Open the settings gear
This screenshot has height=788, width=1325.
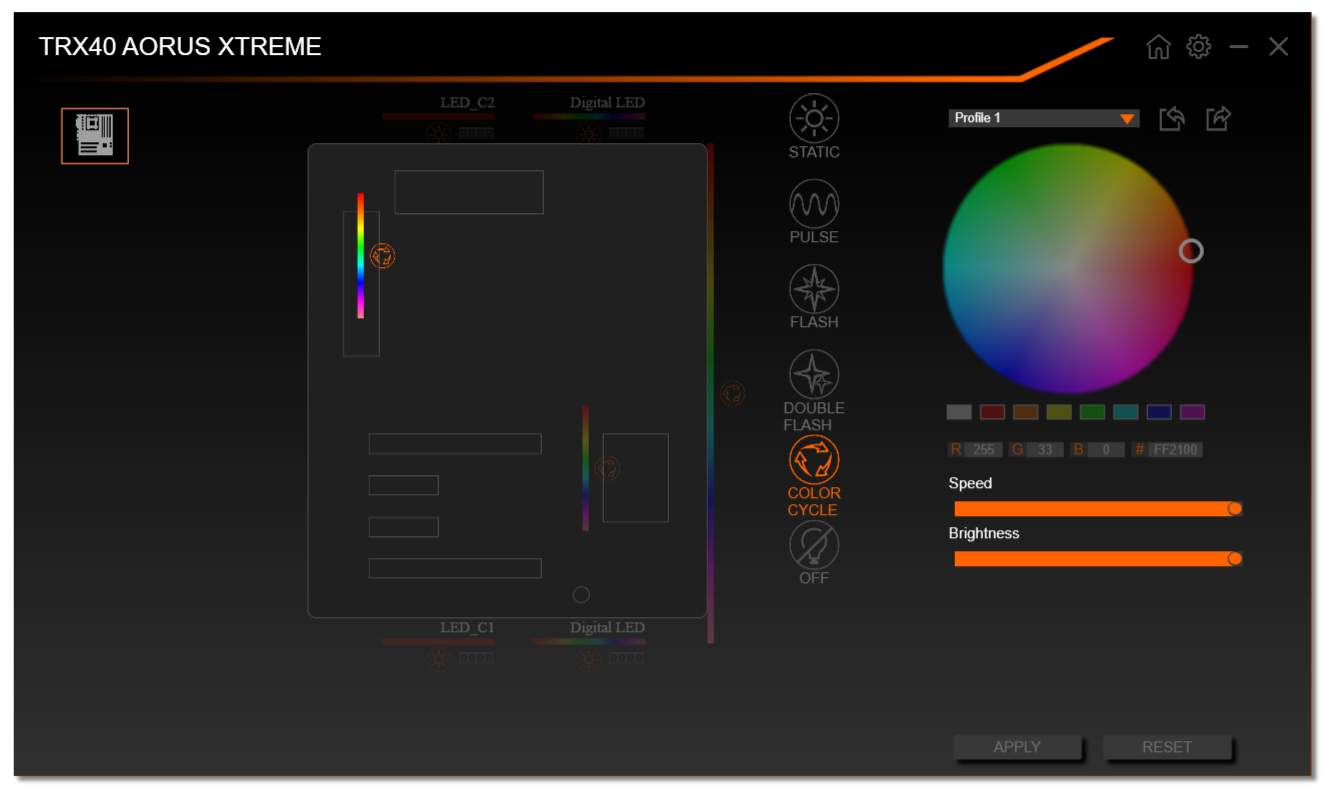point(1198,47)
